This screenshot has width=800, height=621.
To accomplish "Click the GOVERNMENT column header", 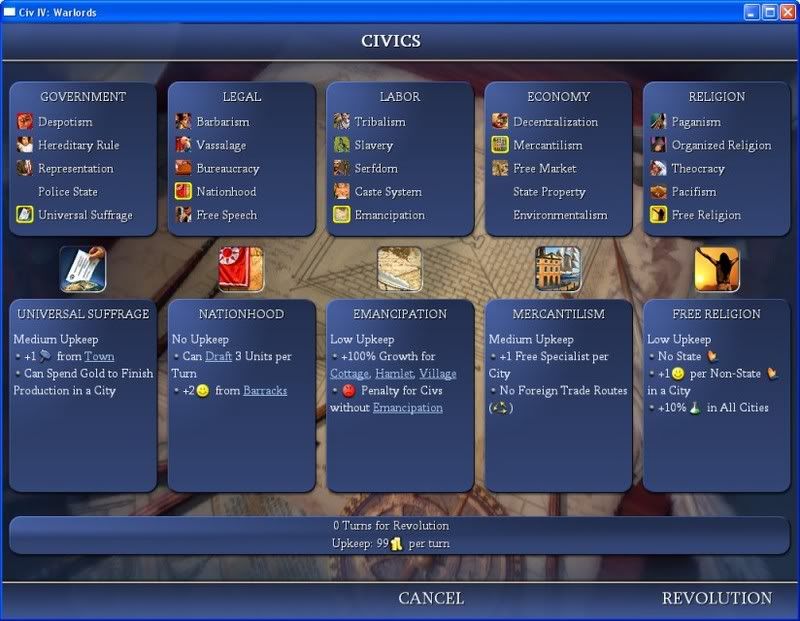I will tap(83, 96).
